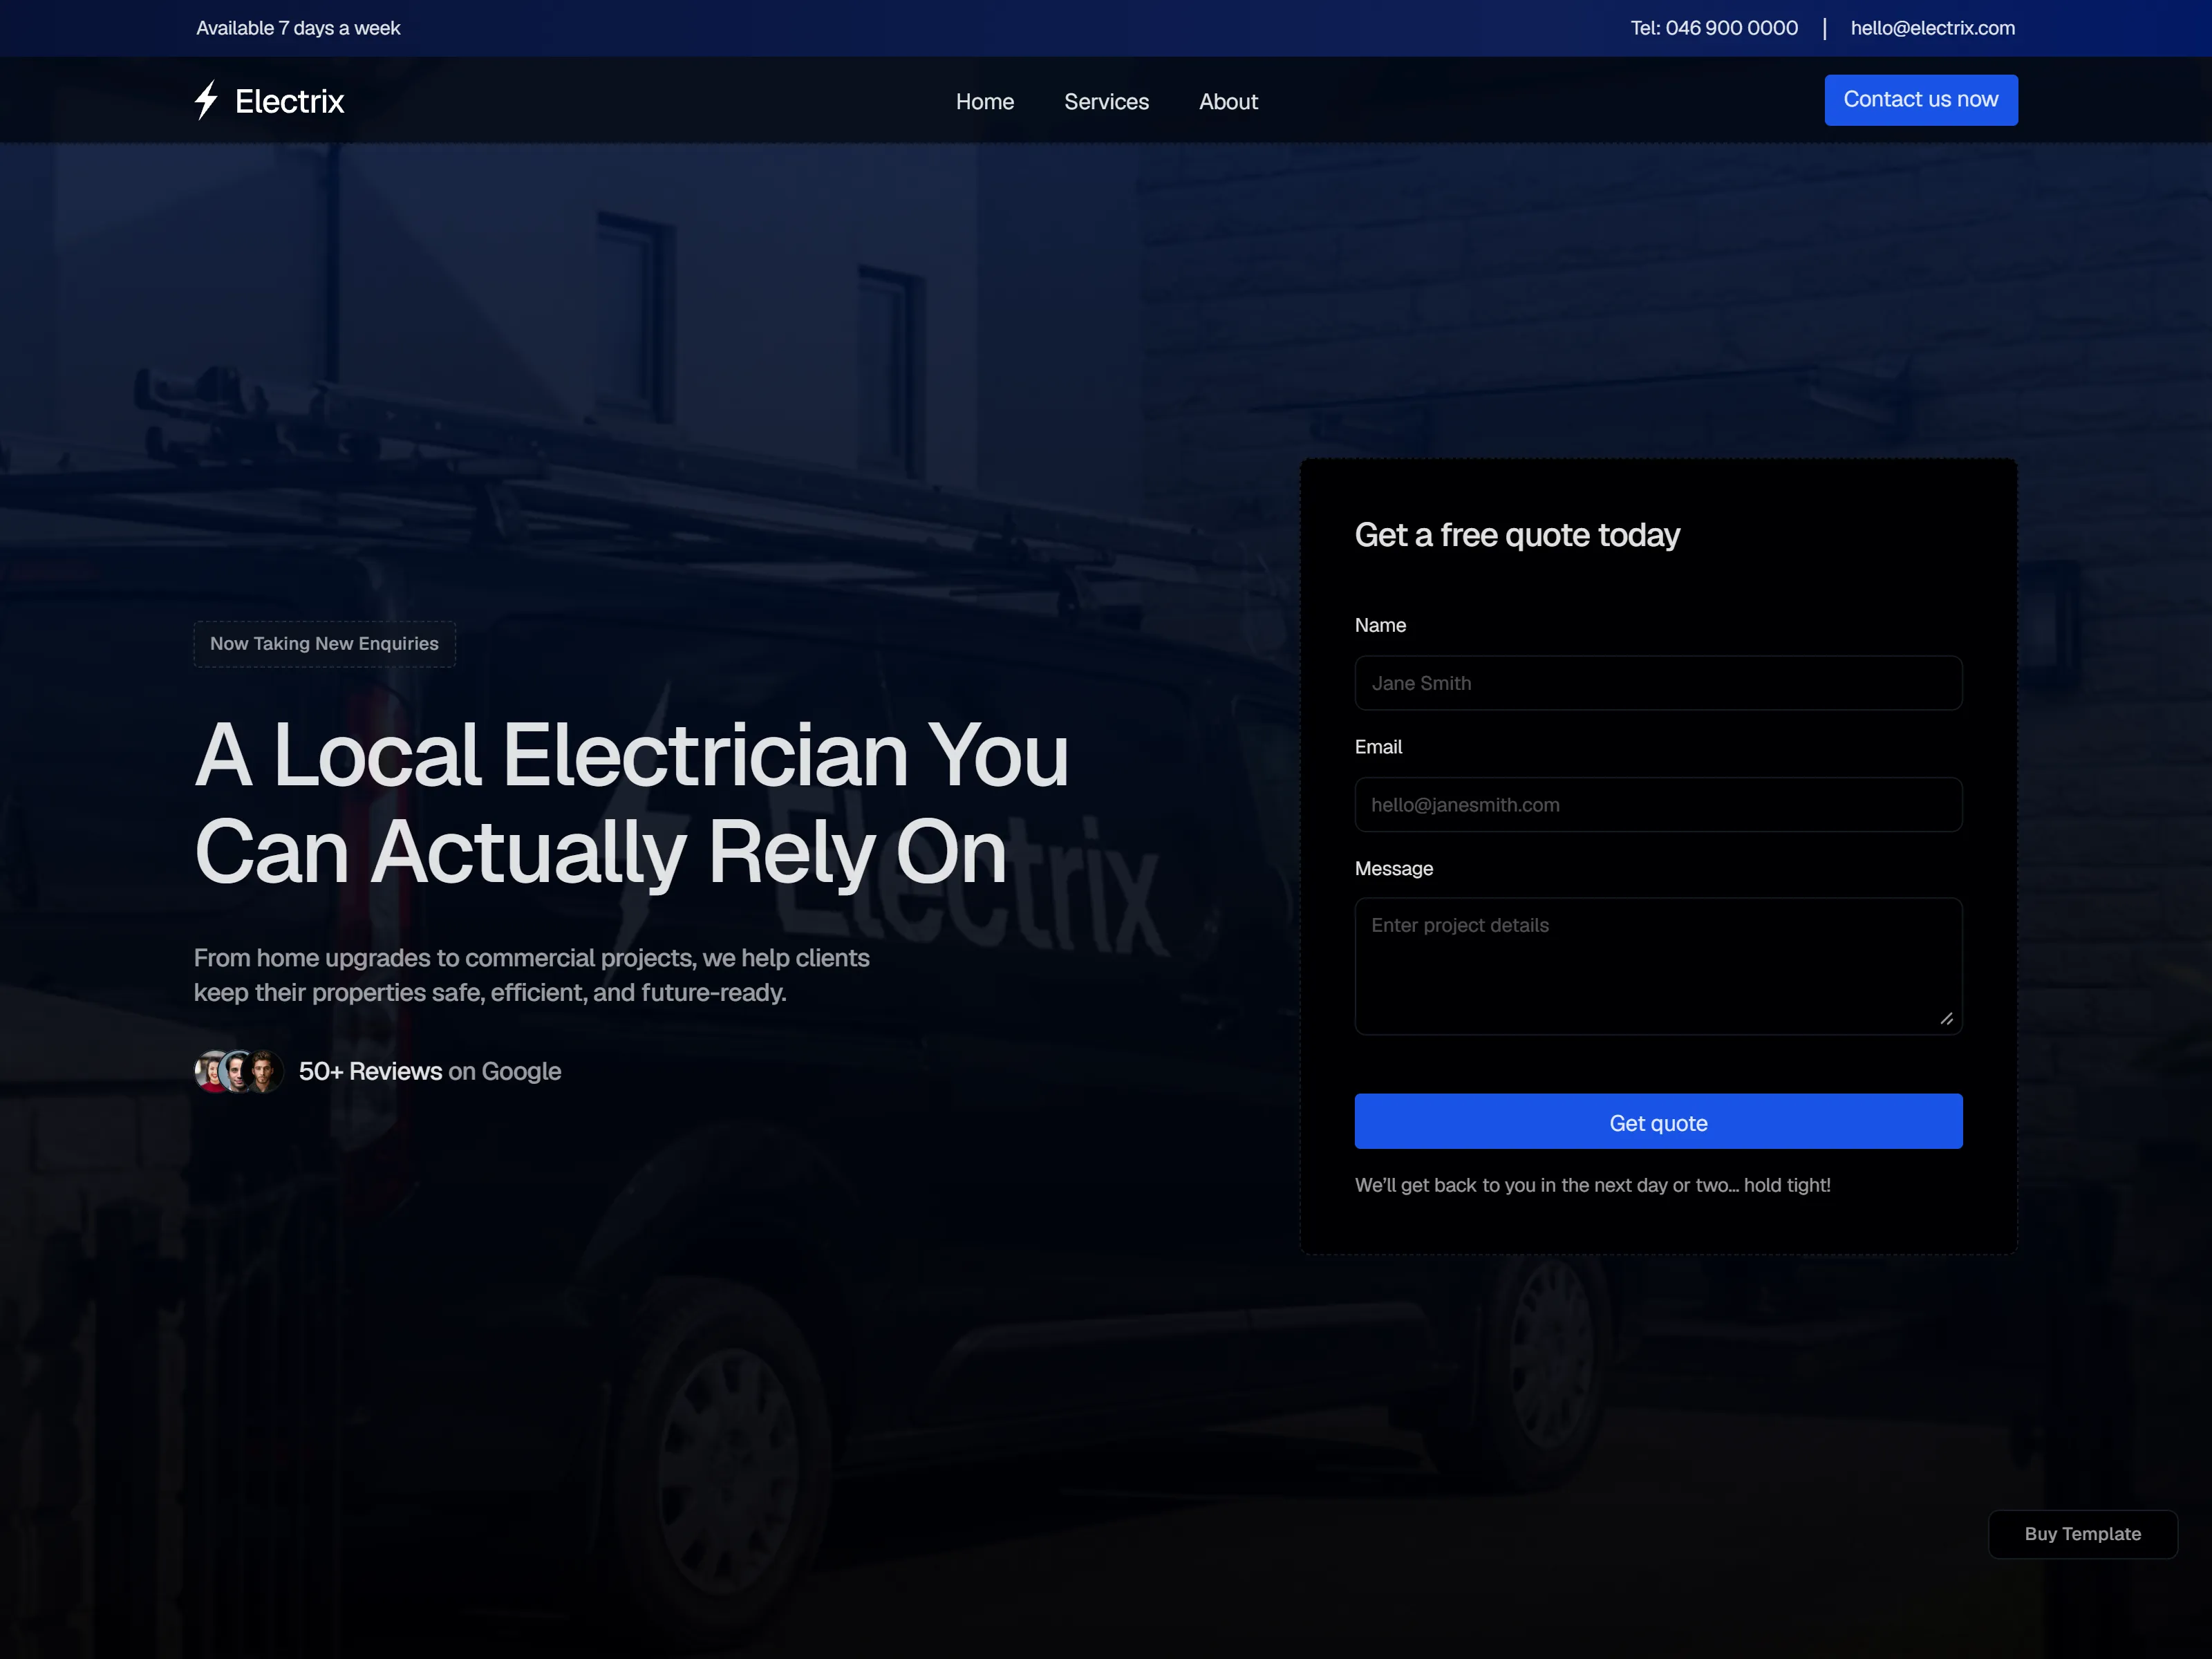
Task: Click the Electrix lightning bolt logo icon
Action: click(x=206, y=100)
